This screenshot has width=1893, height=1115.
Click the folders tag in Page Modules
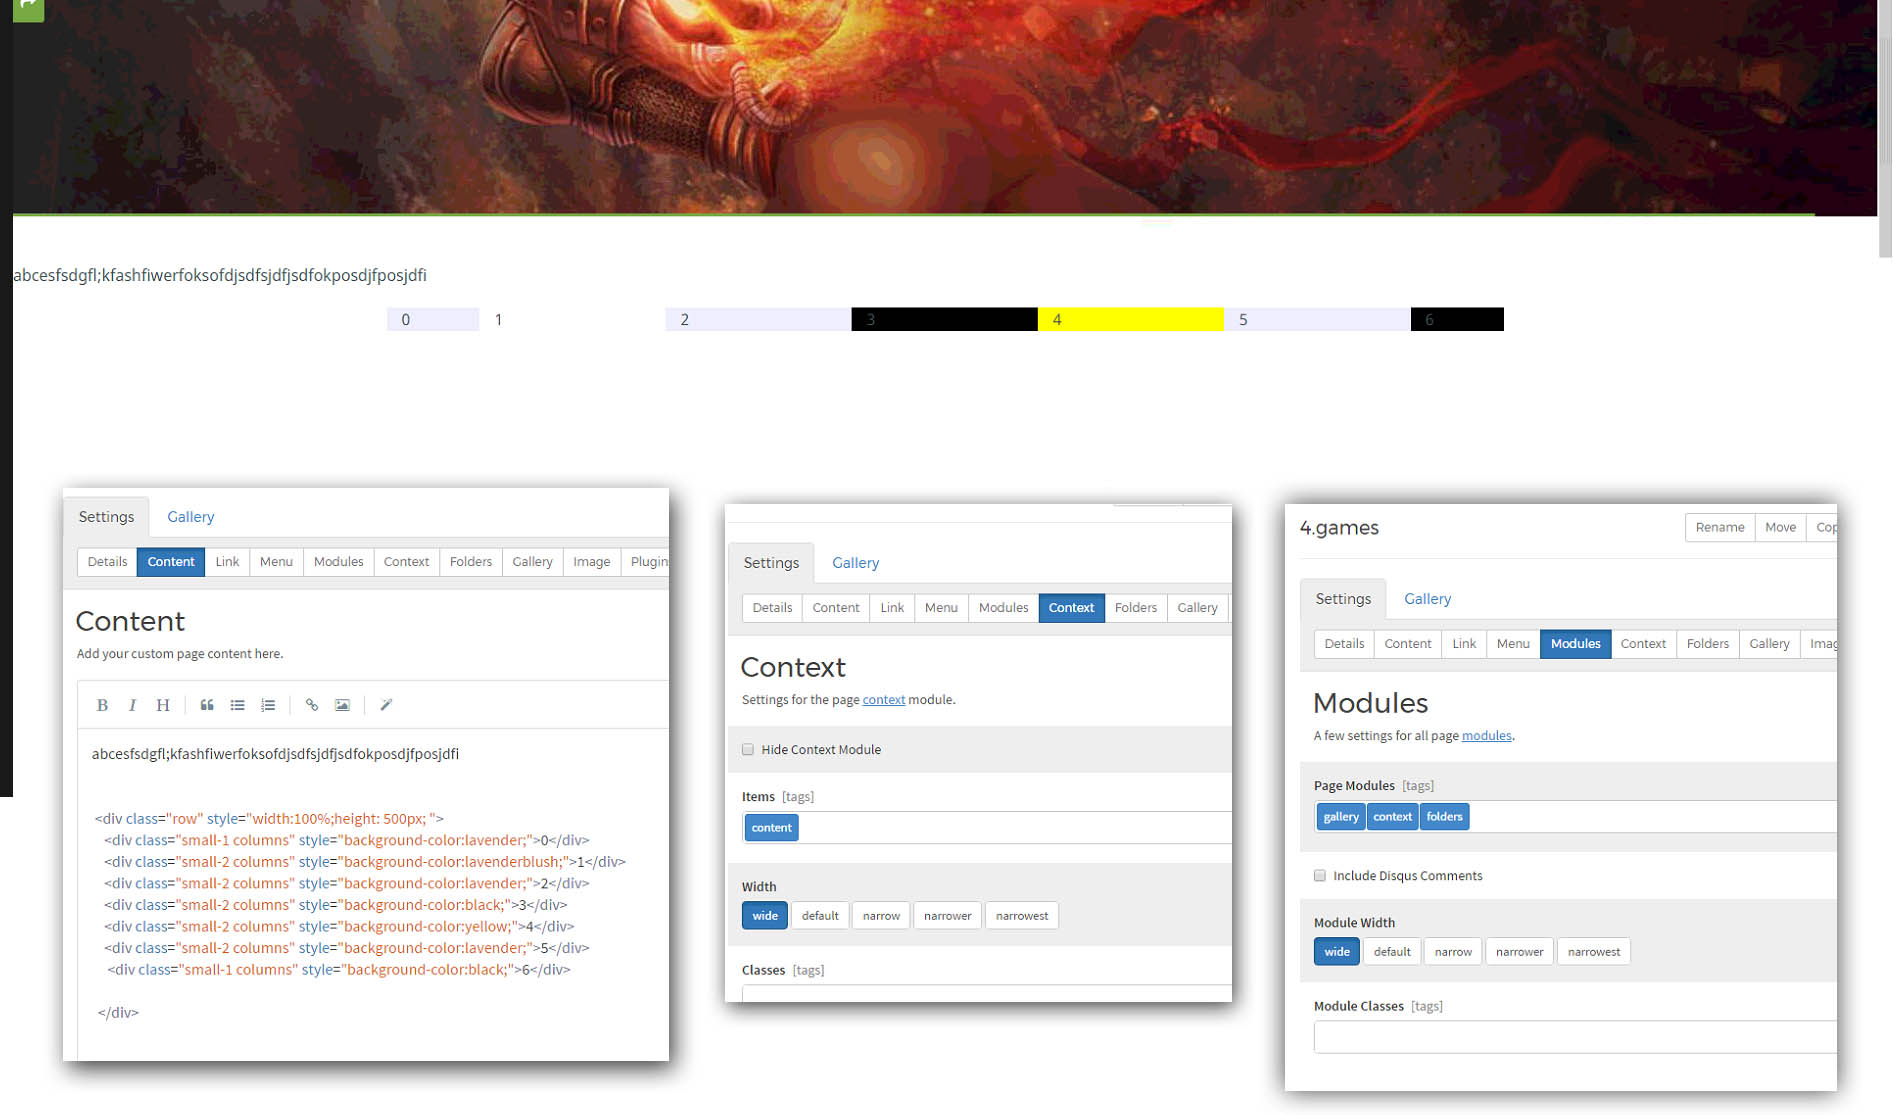(1444, 817)
